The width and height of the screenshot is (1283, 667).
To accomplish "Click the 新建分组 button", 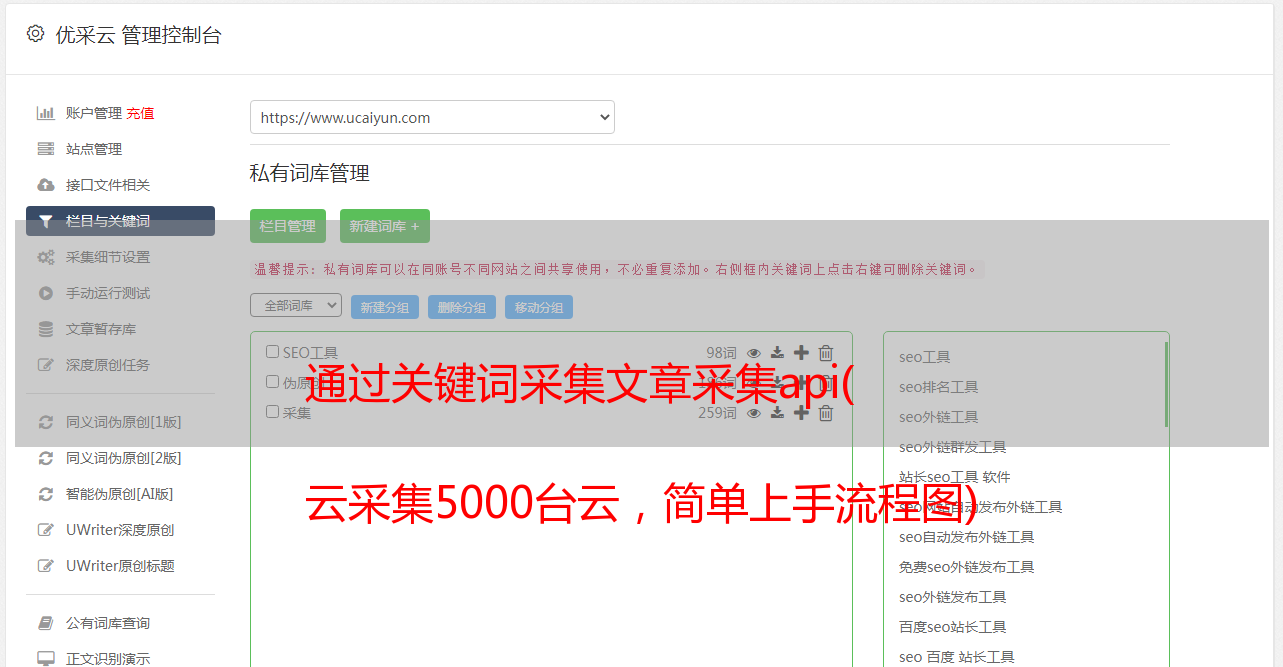I will click(x=385, y=307).
